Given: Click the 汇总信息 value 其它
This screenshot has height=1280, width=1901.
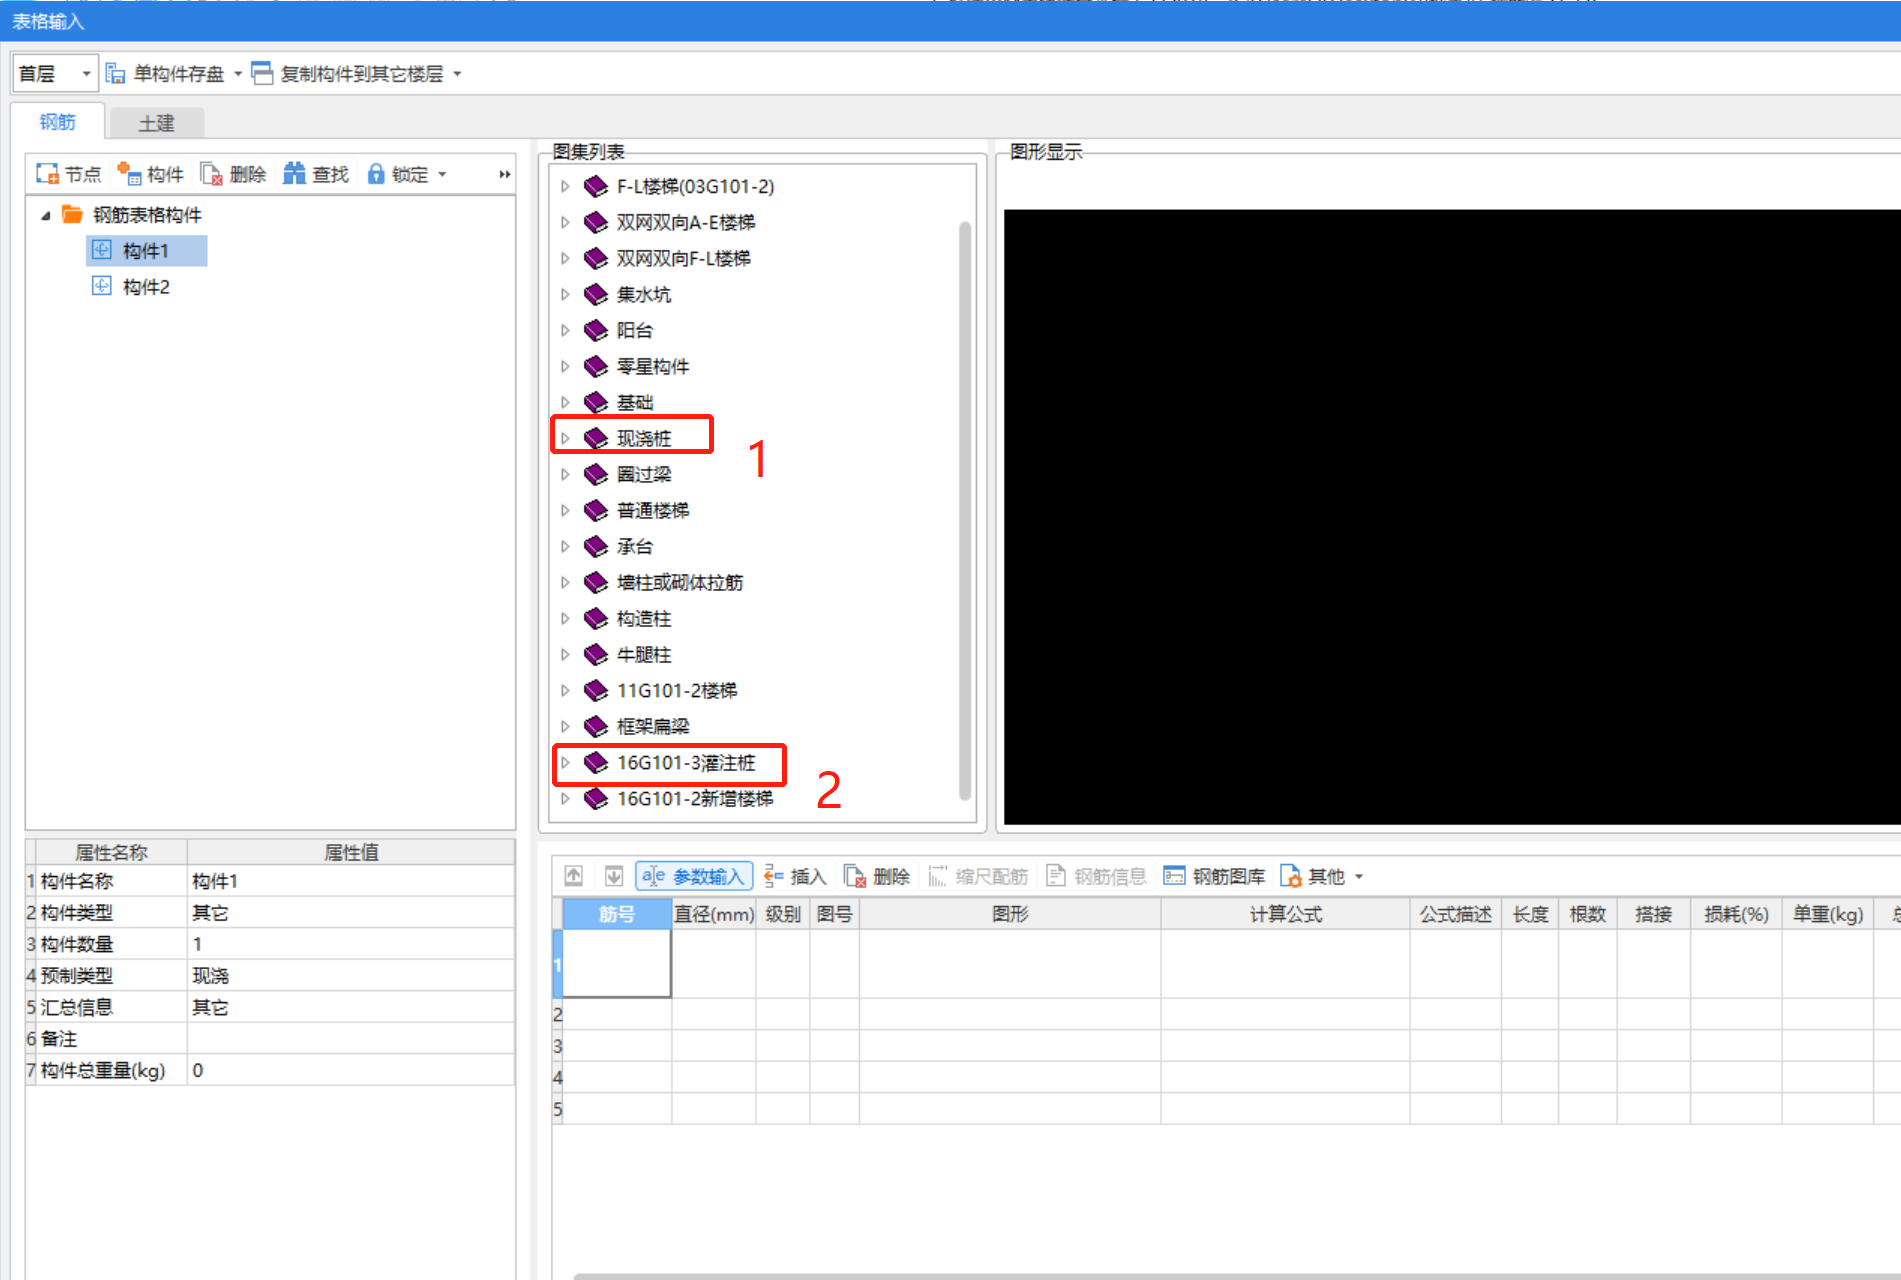Looking at the screenshot, I should point(350,1007).
